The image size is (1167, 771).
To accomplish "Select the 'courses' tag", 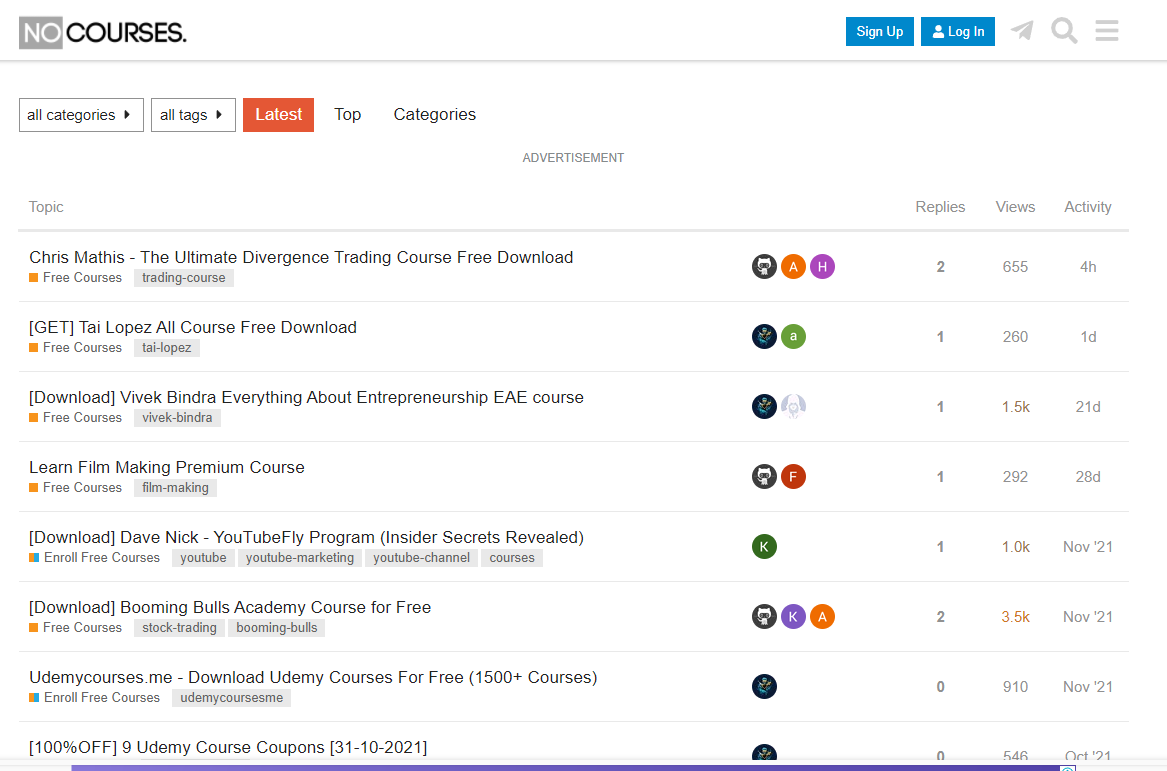I will click(512, 557).
